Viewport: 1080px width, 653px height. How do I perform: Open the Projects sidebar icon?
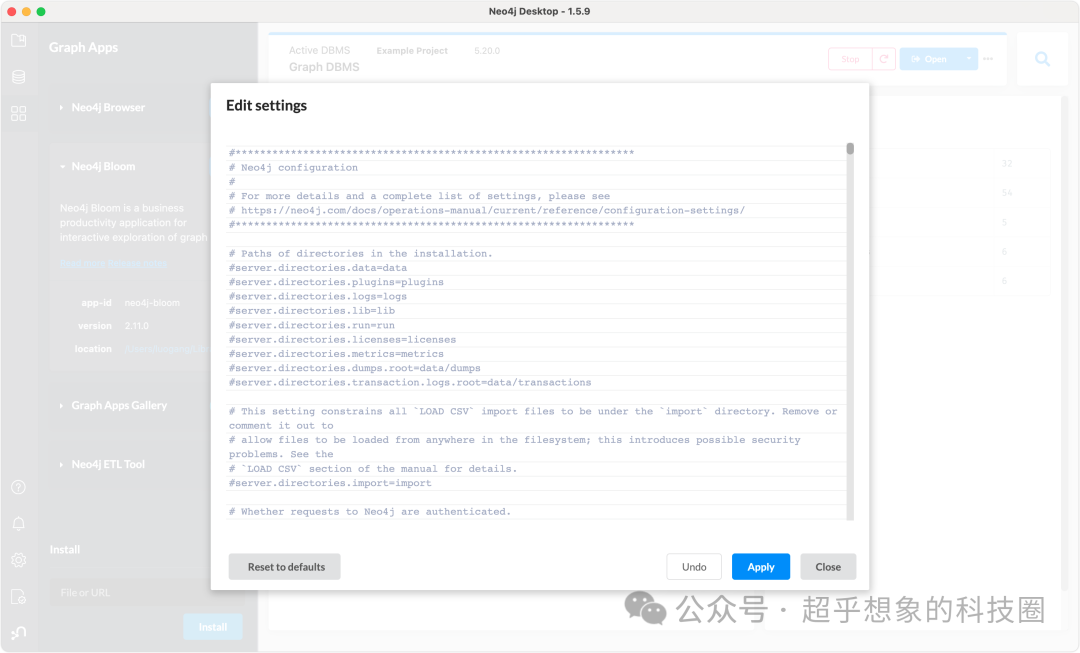click(x=19, y=41)
